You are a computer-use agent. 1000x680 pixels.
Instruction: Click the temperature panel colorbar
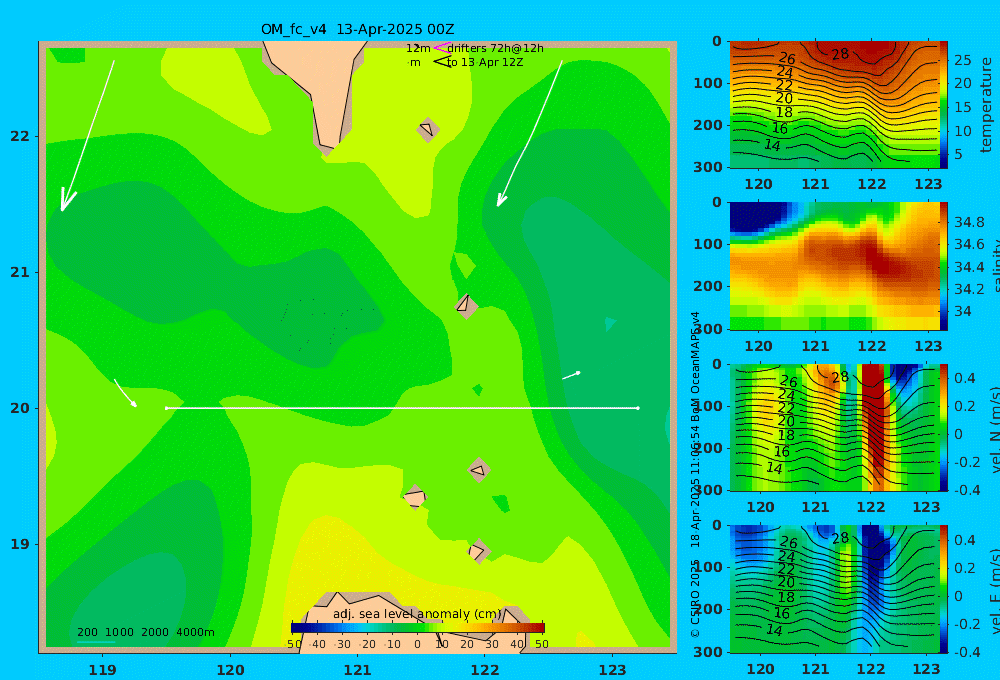tap(944, 105)
